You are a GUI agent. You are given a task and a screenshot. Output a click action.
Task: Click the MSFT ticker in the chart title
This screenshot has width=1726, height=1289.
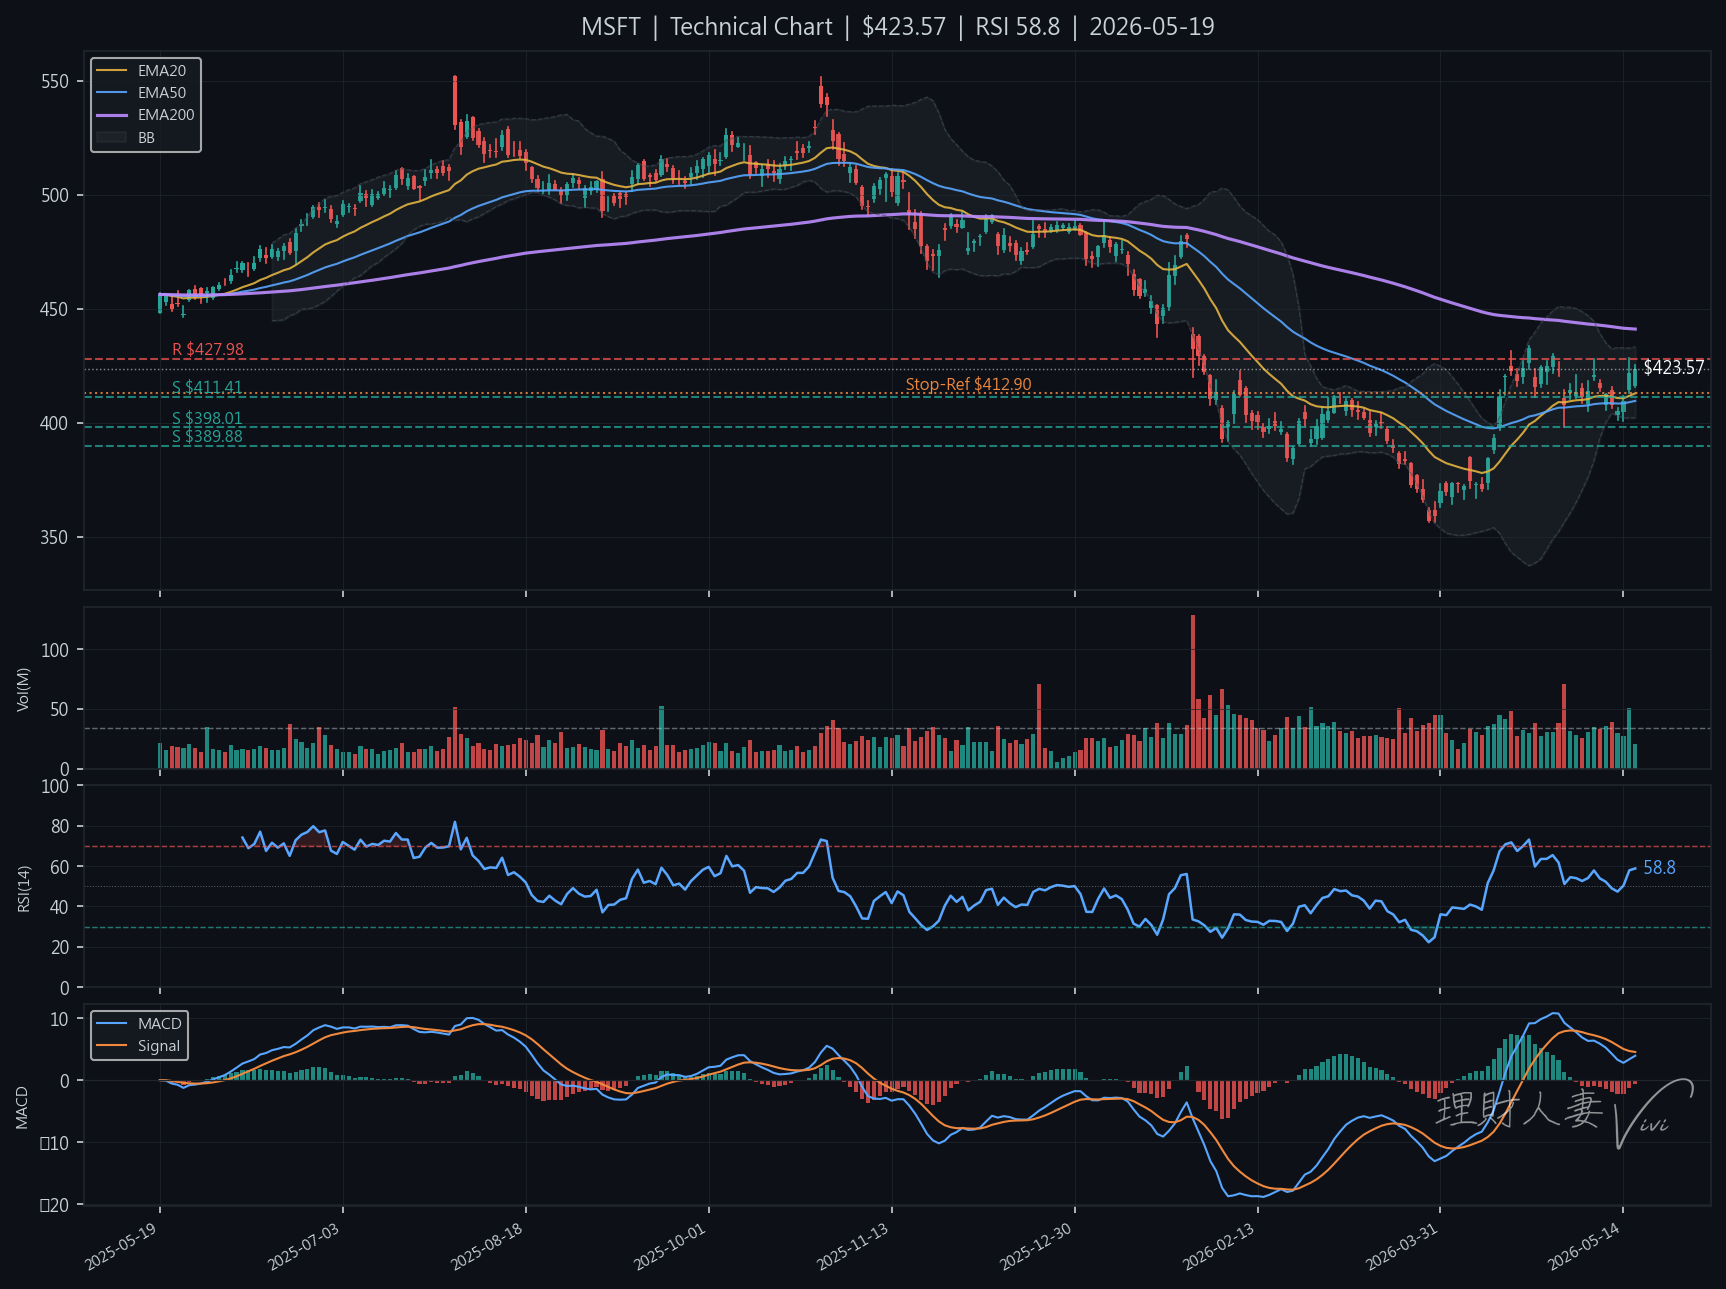(x=610, y=27)
